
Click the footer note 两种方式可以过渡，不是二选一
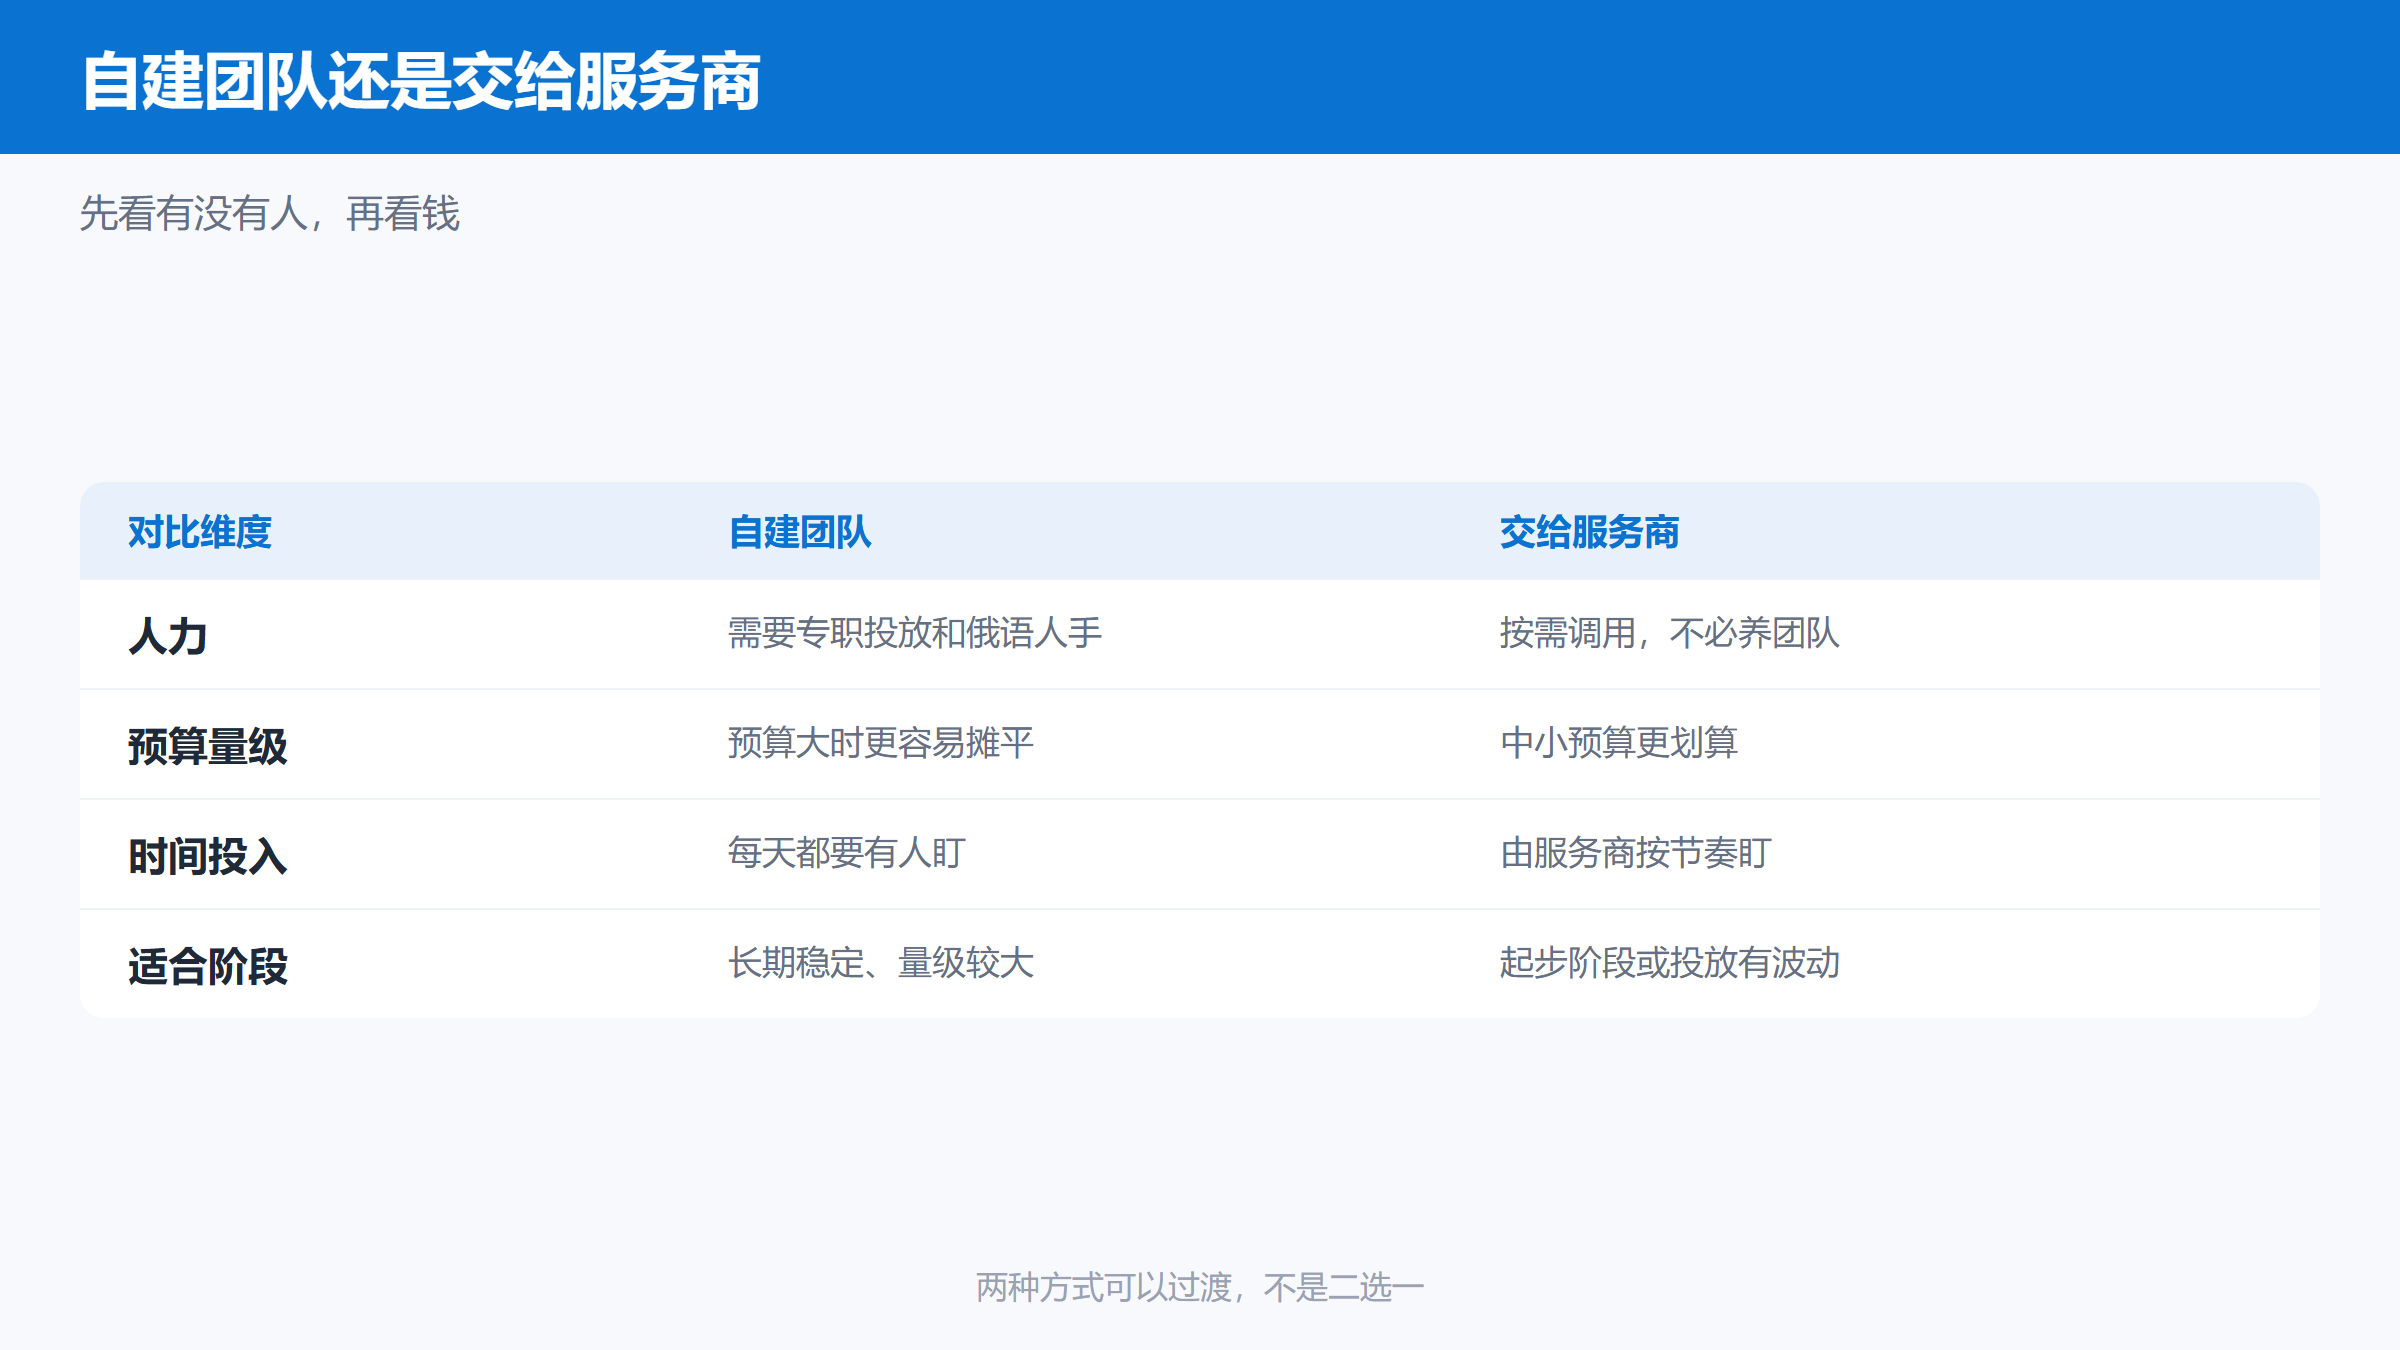click(1200, 1287)
